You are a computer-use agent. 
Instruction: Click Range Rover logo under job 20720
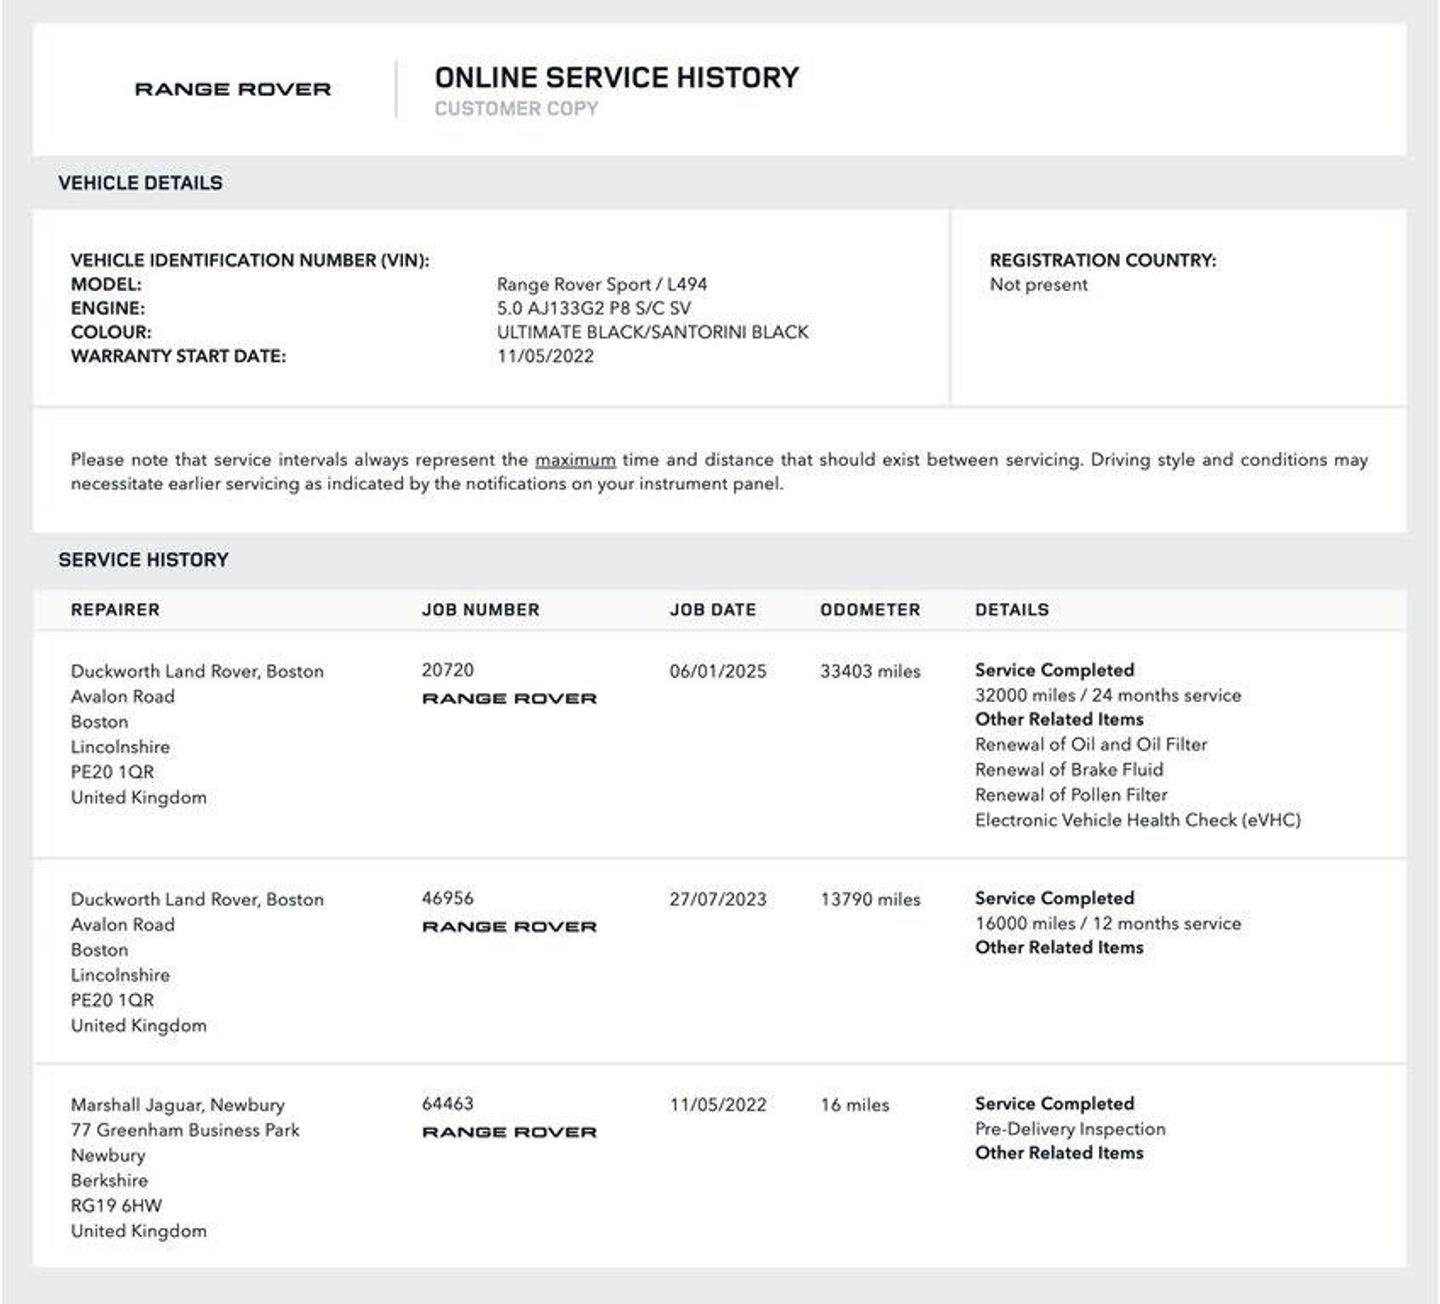point(509,699)
